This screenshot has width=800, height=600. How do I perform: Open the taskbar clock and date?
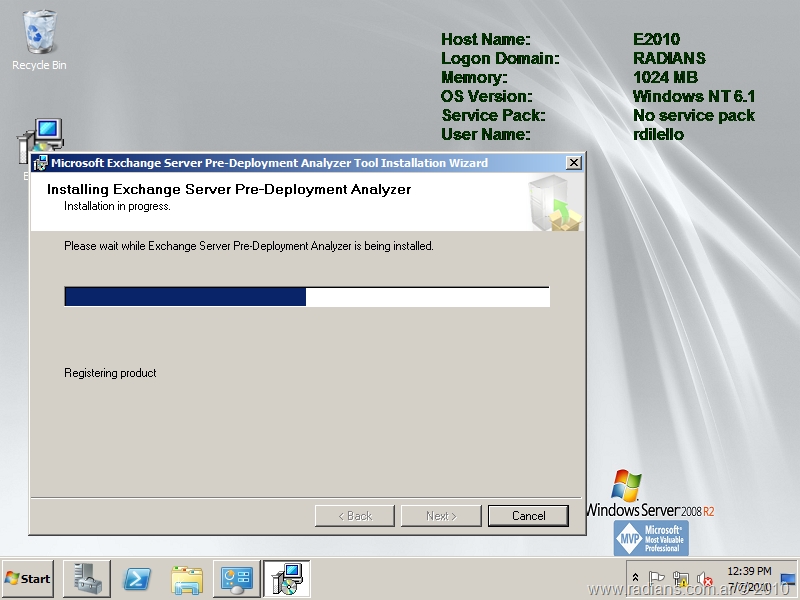click(x=749, y=578)
